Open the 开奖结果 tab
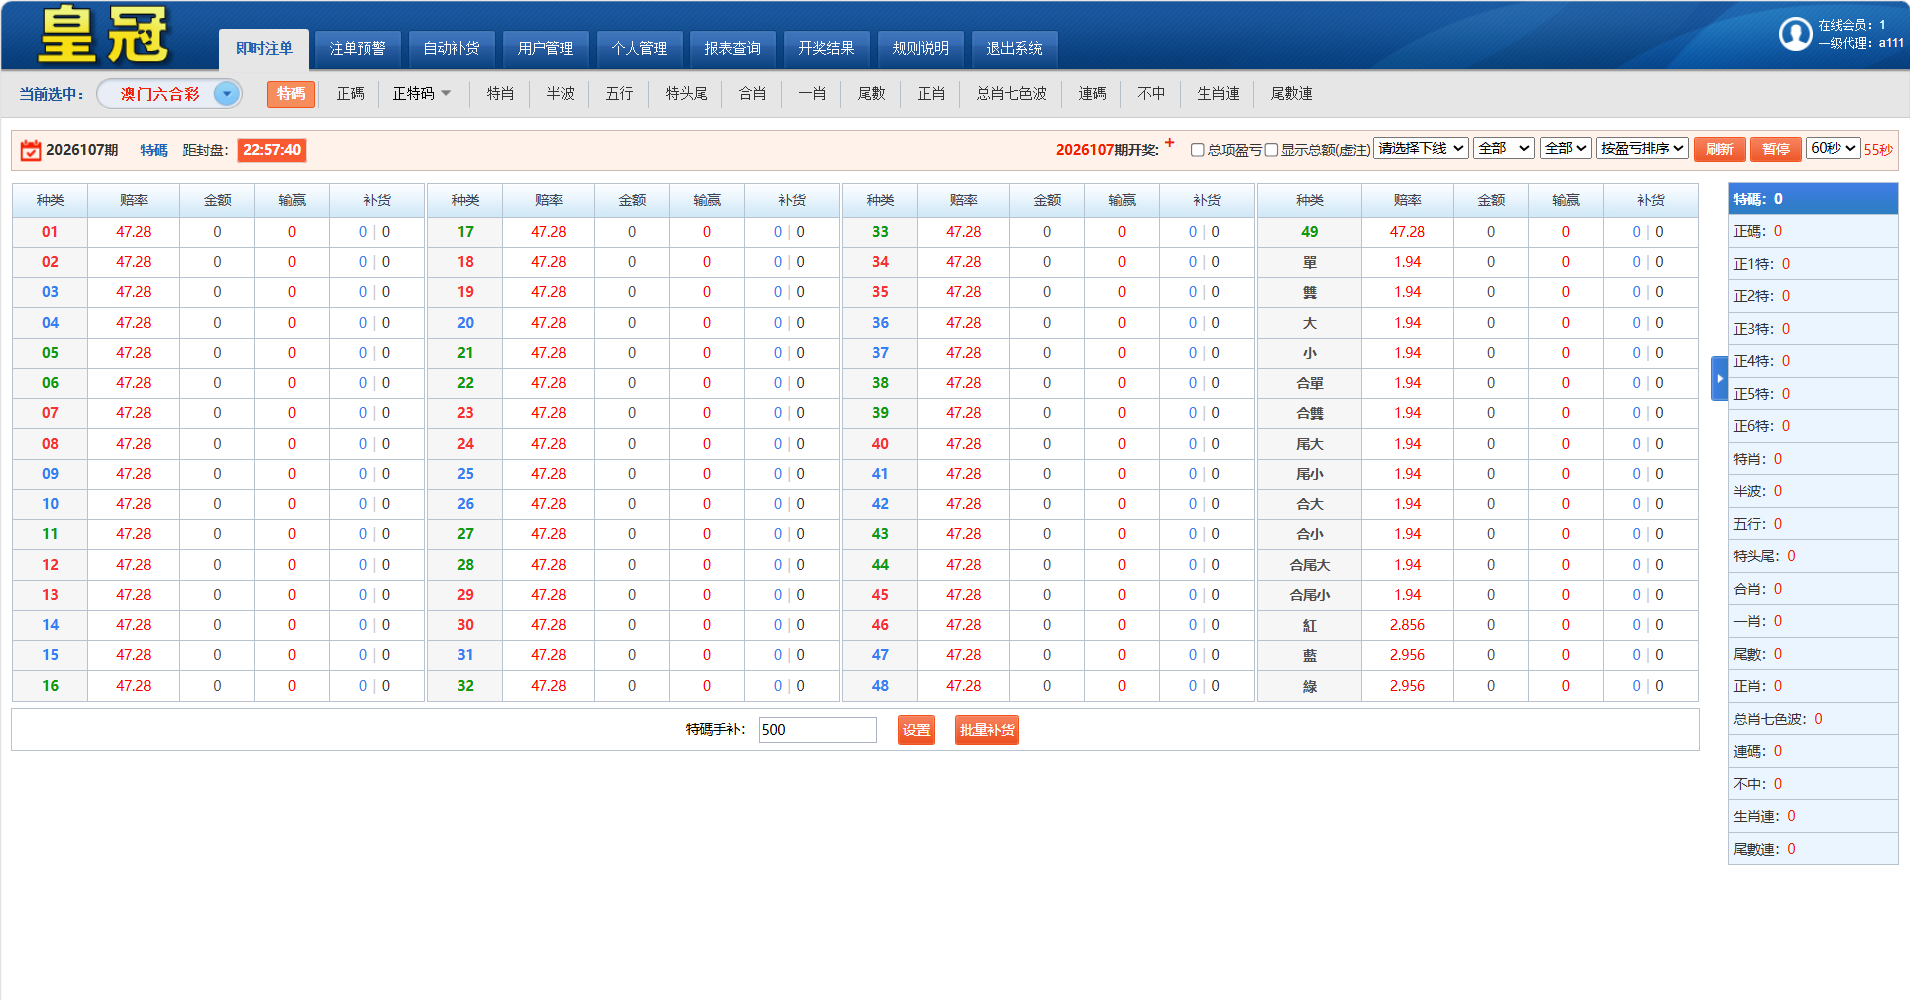Viewport: 1910px width, 1000px height. coord(826,48)
